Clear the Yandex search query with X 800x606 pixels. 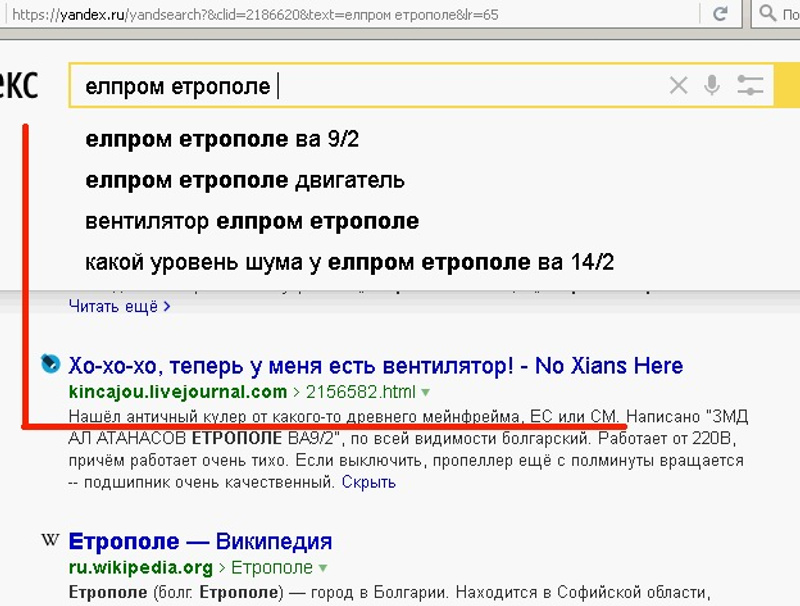678,86
